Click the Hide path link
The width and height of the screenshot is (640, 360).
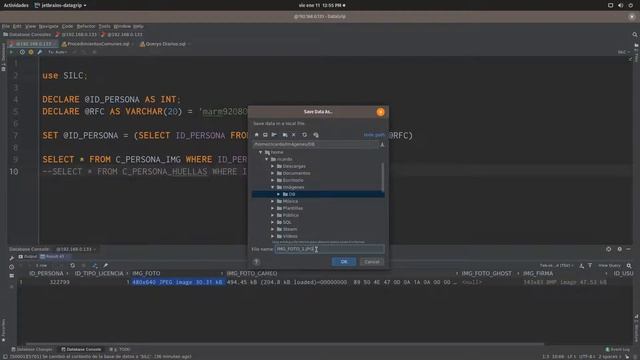[374, 135]
